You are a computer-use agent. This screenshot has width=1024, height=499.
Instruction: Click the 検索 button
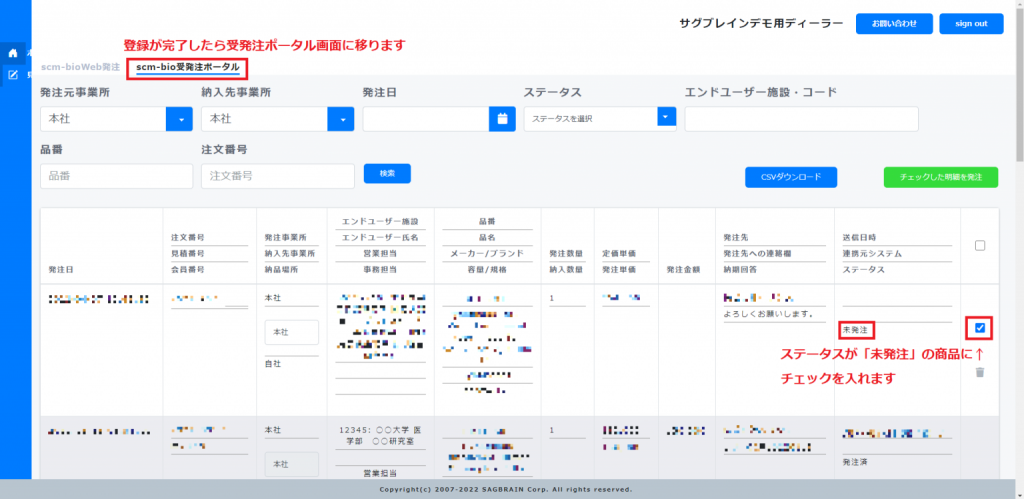[387, 173]
